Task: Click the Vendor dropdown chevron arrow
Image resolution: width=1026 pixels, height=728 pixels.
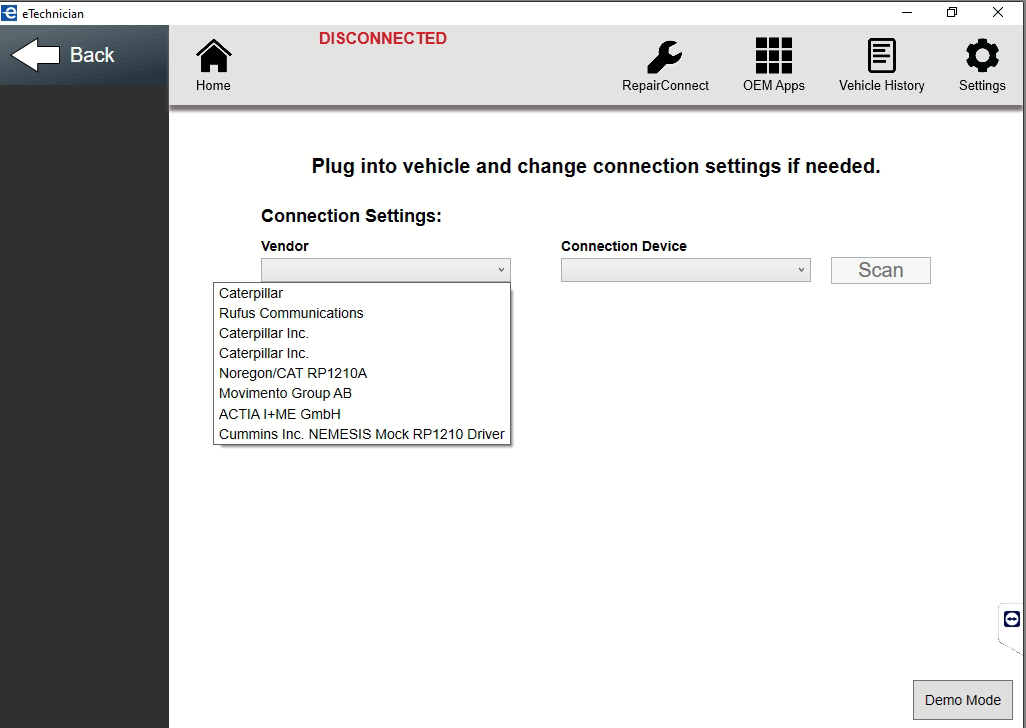Action: [x=501, y=270]
